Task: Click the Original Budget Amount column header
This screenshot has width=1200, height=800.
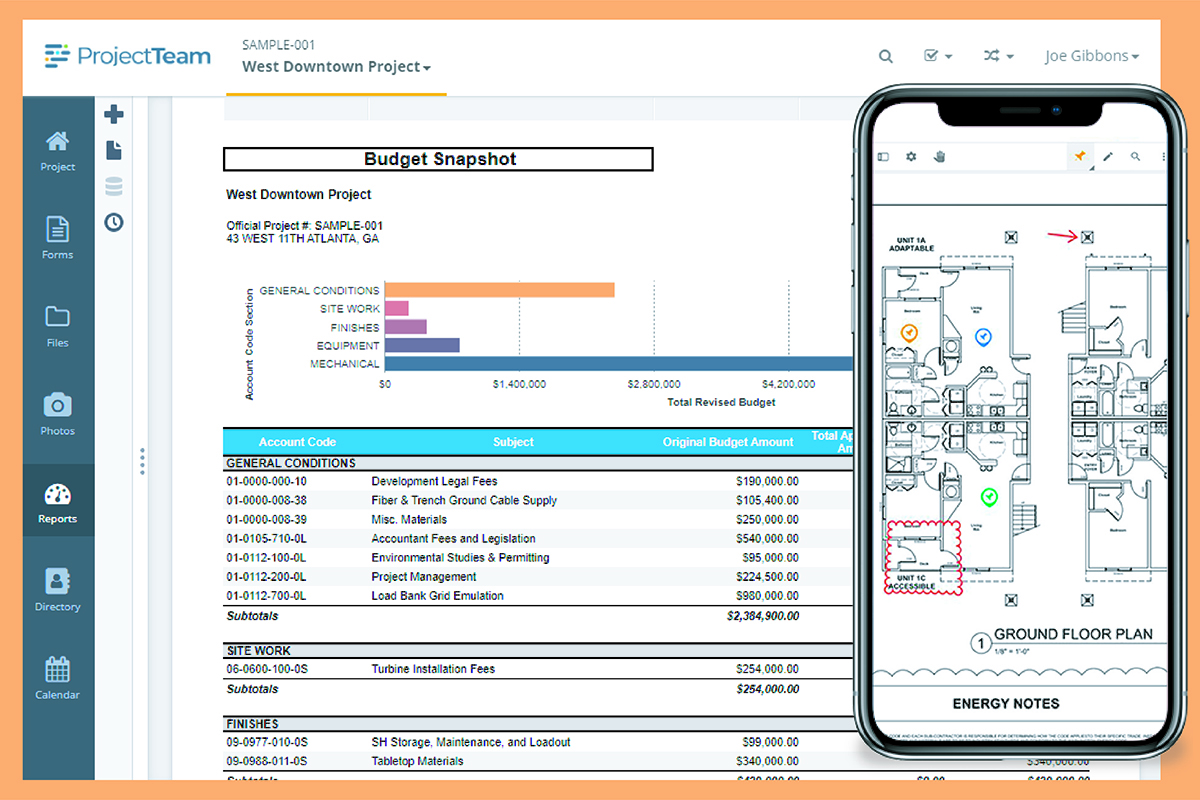Action: click(x=728, y=442)
